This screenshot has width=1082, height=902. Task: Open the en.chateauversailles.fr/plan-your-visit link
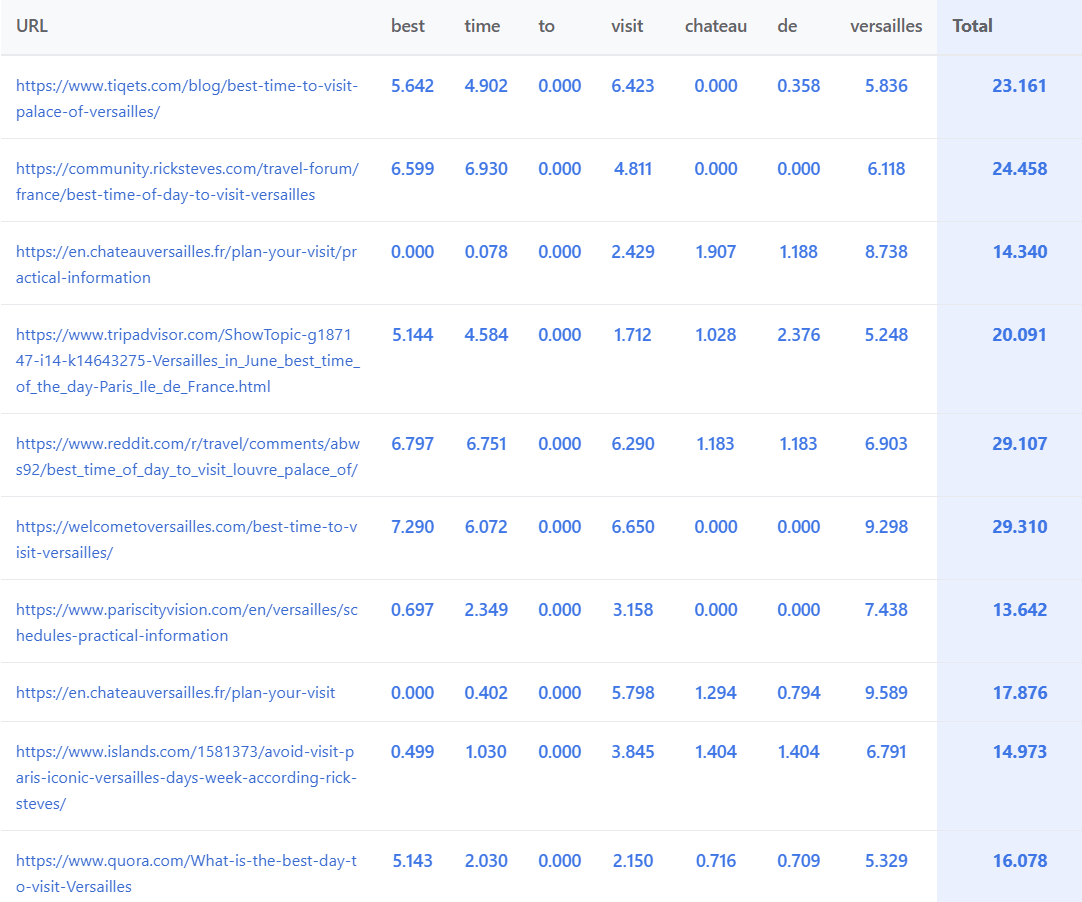[175, 692]
